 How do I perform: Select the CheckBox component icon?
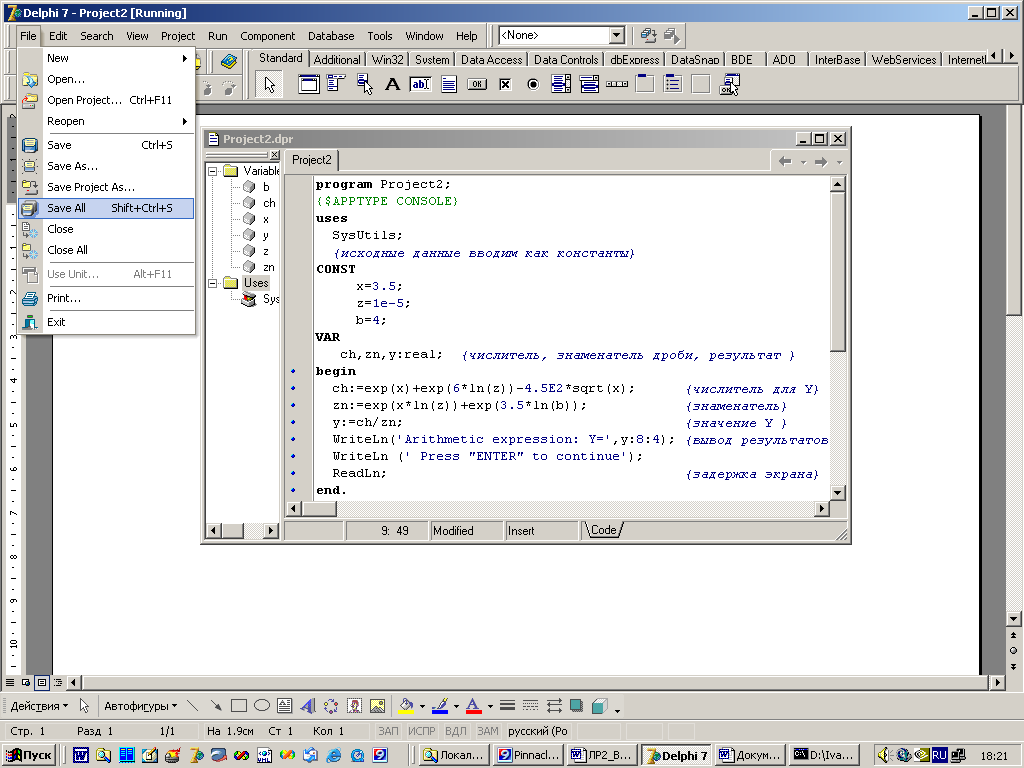coord(505,84)
